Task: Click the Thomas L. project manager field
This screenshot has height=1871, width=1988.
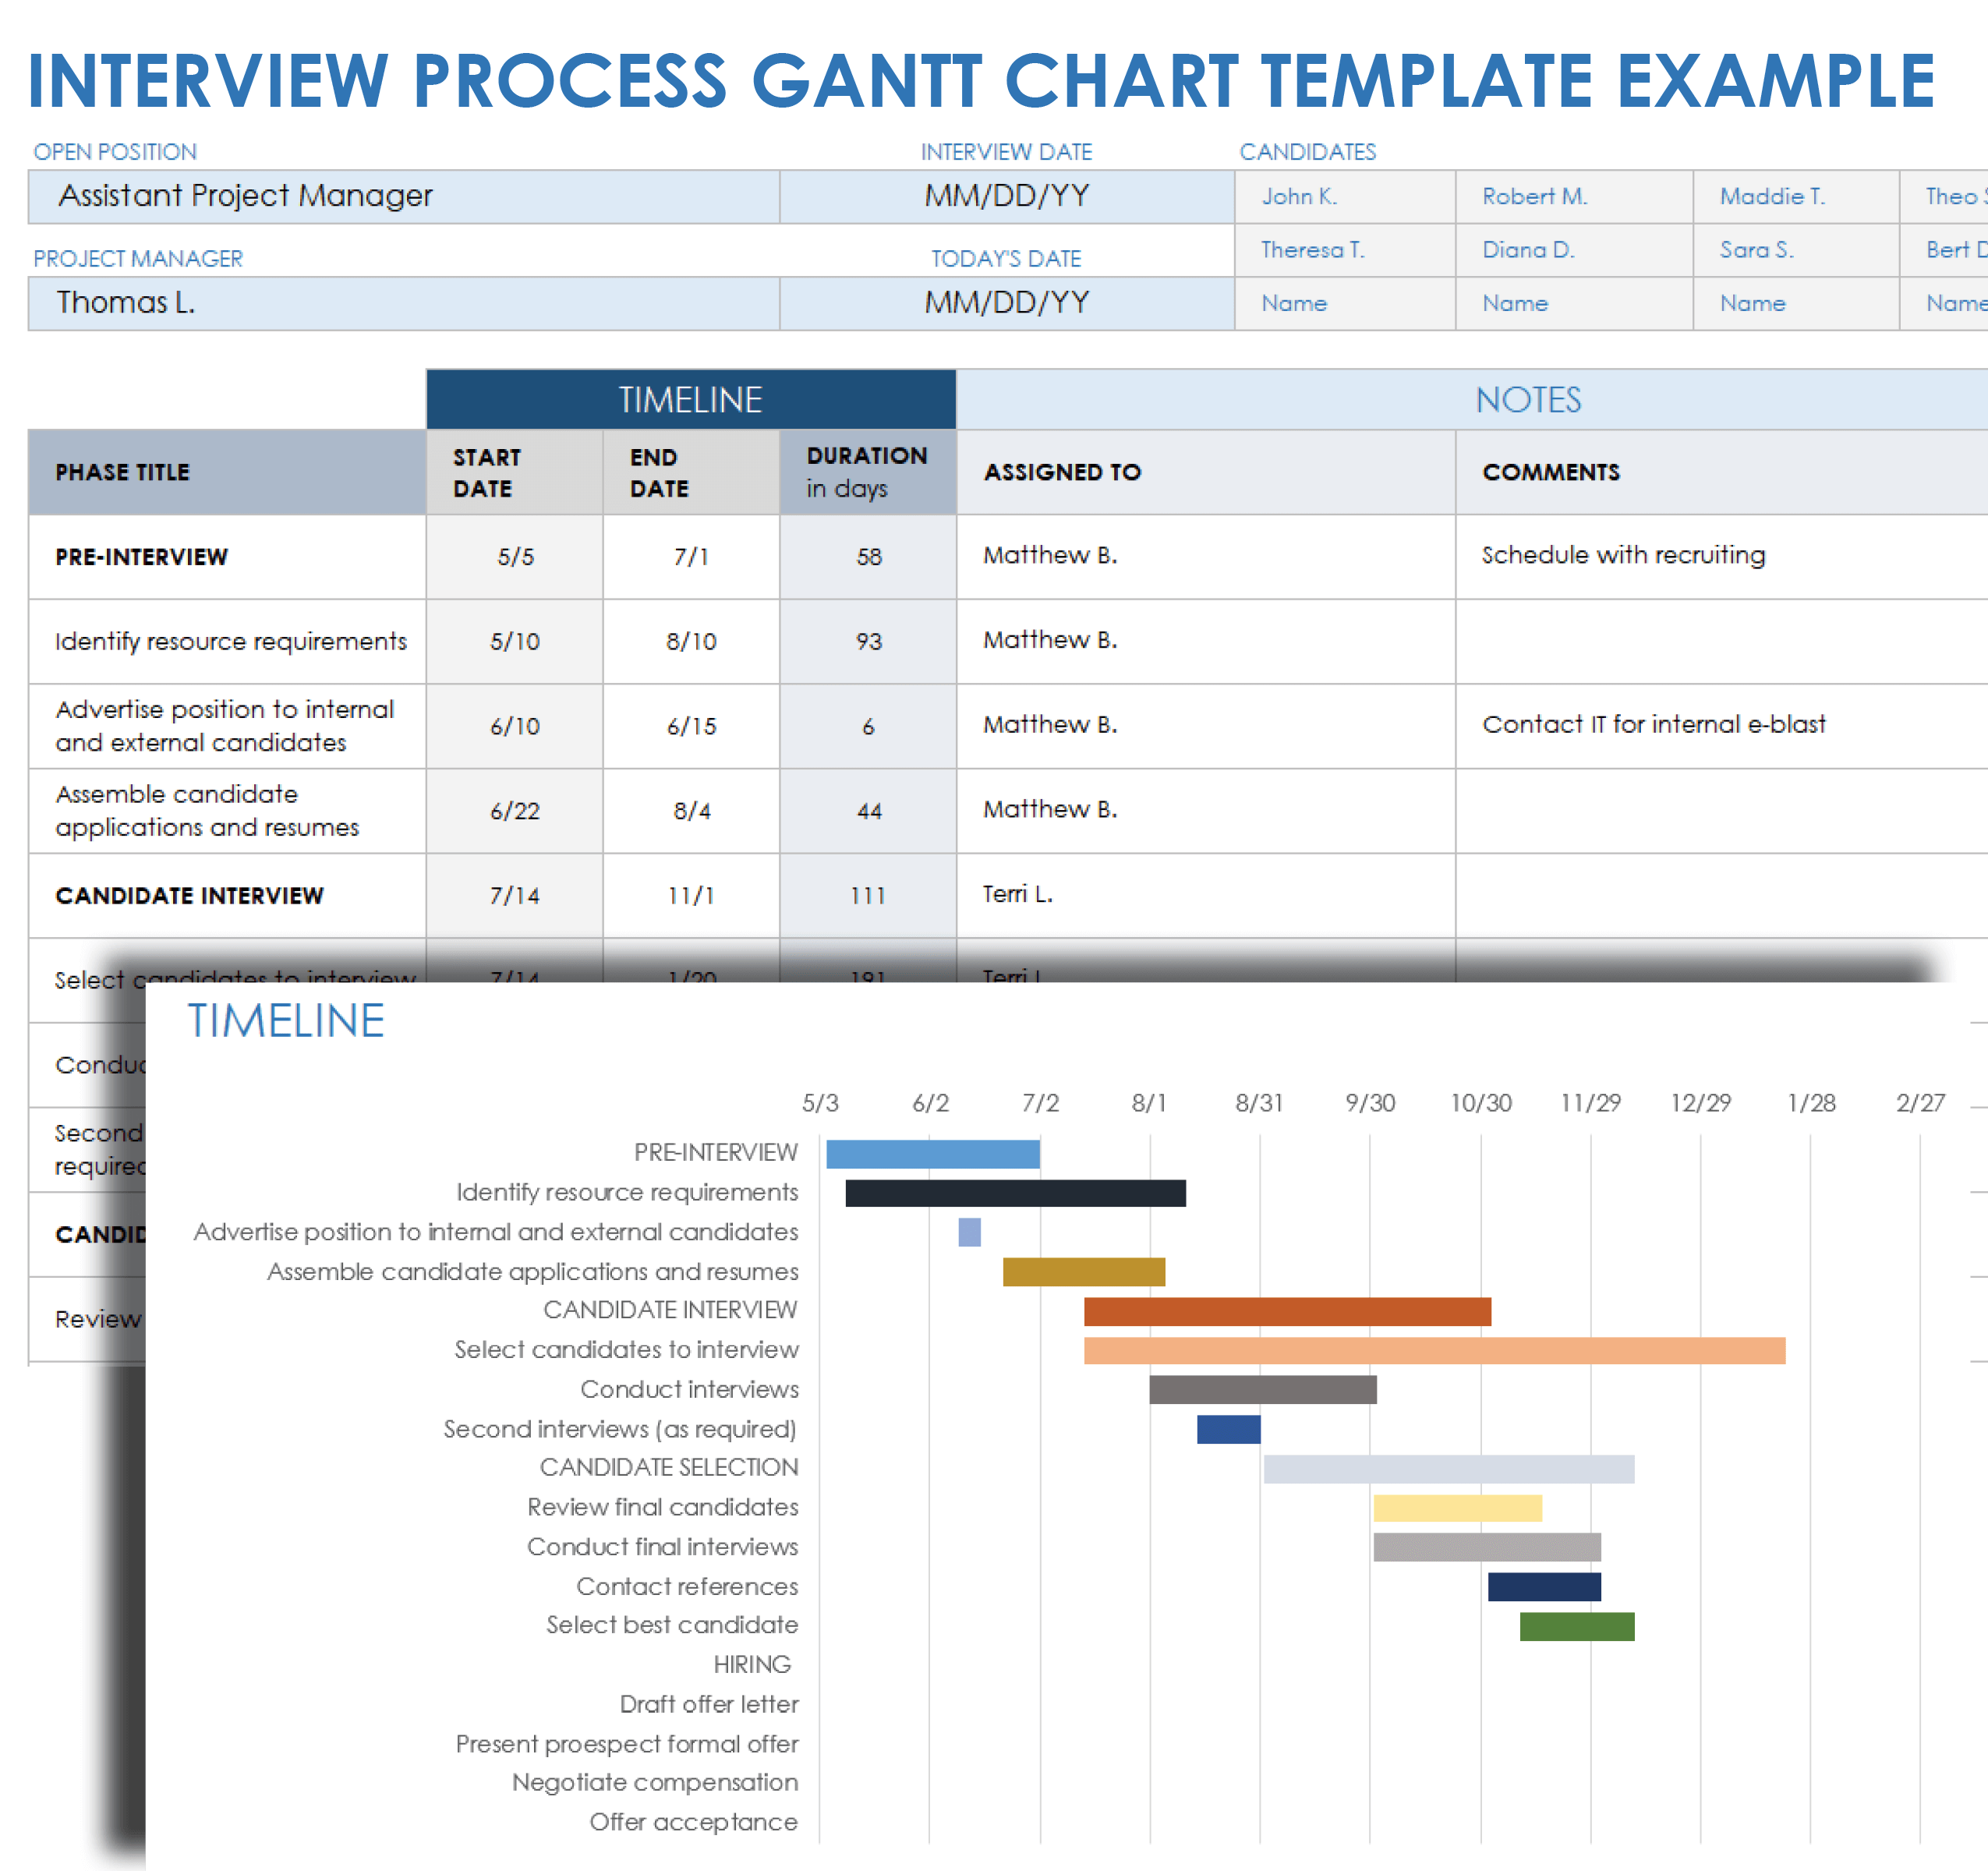Action: (x=403, y=303)
